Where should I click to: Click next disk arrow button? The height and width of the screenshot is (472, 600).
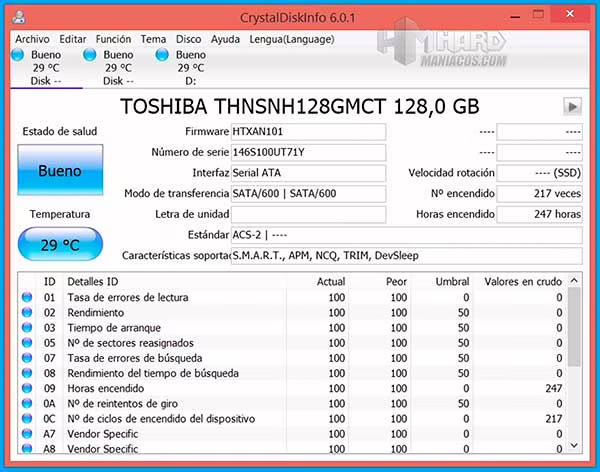point(572,106)
